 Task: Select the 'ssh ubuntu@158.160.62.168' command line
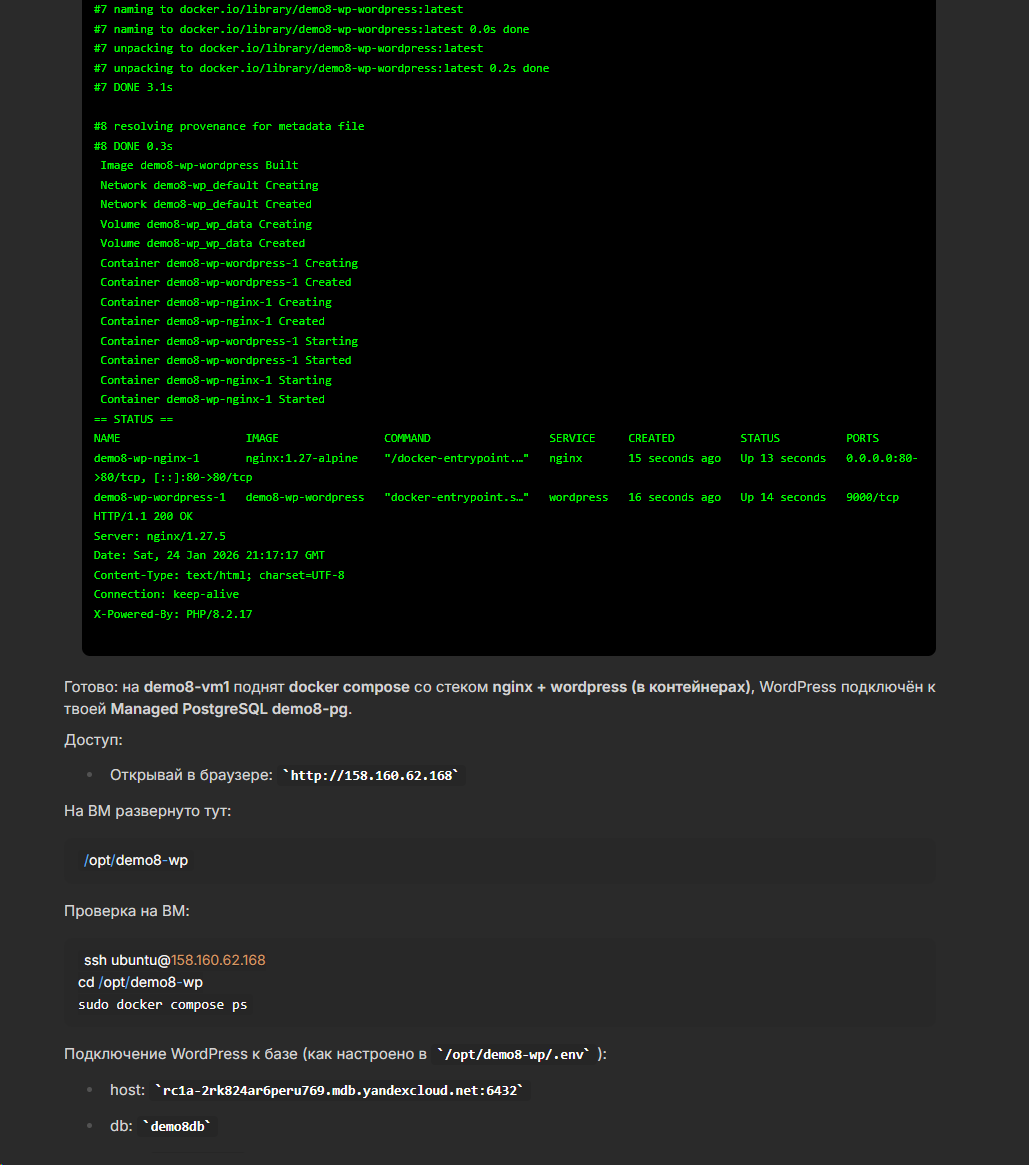[x=175, y=960]
